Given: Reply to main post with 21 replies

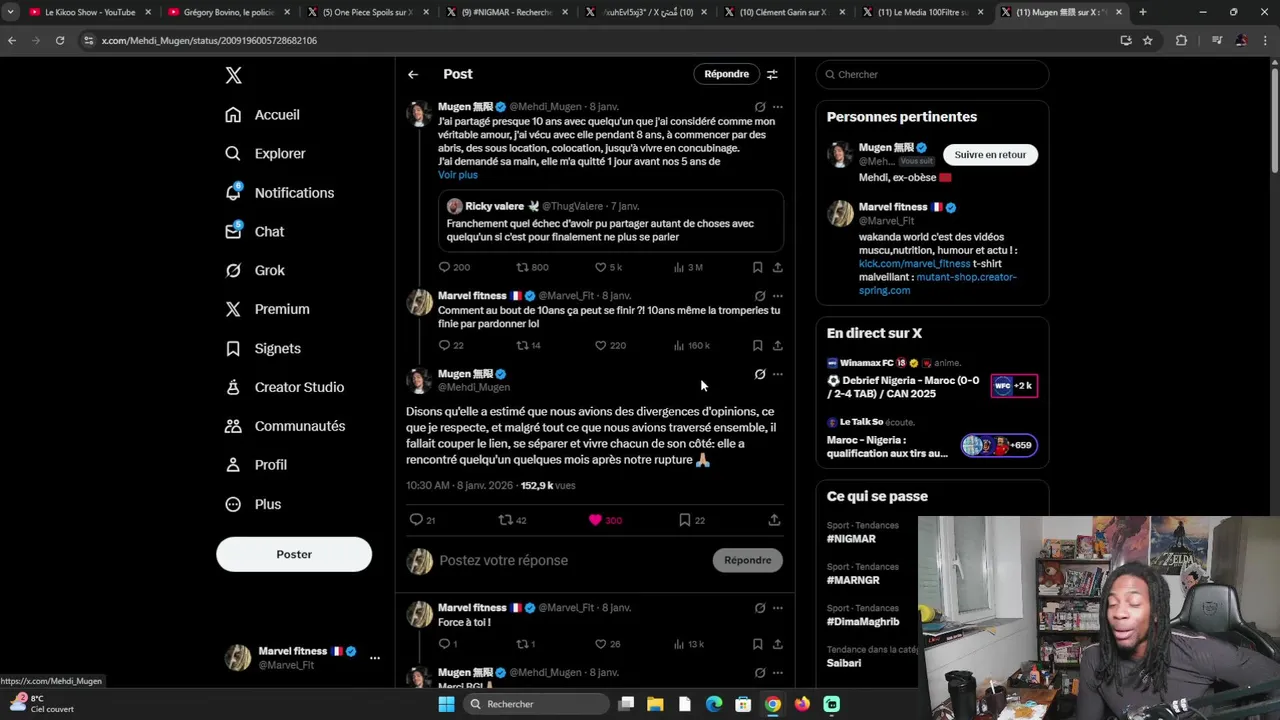Looking at the screenshot, I should tap(422, 520).
